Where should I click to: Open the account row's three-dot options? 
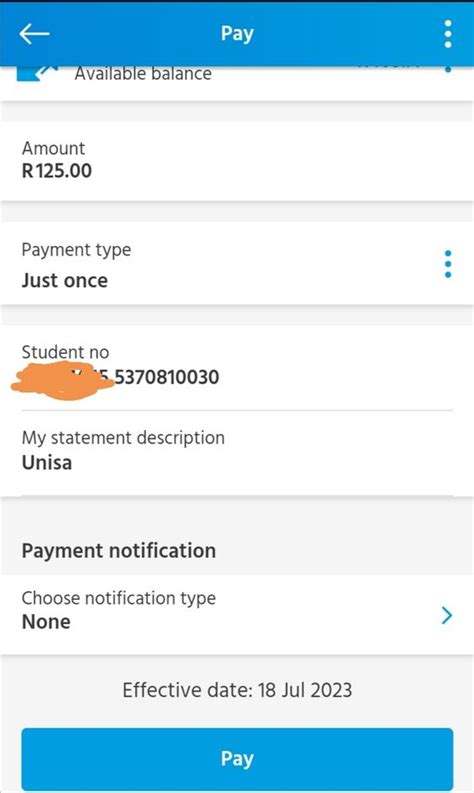(448, 69)
